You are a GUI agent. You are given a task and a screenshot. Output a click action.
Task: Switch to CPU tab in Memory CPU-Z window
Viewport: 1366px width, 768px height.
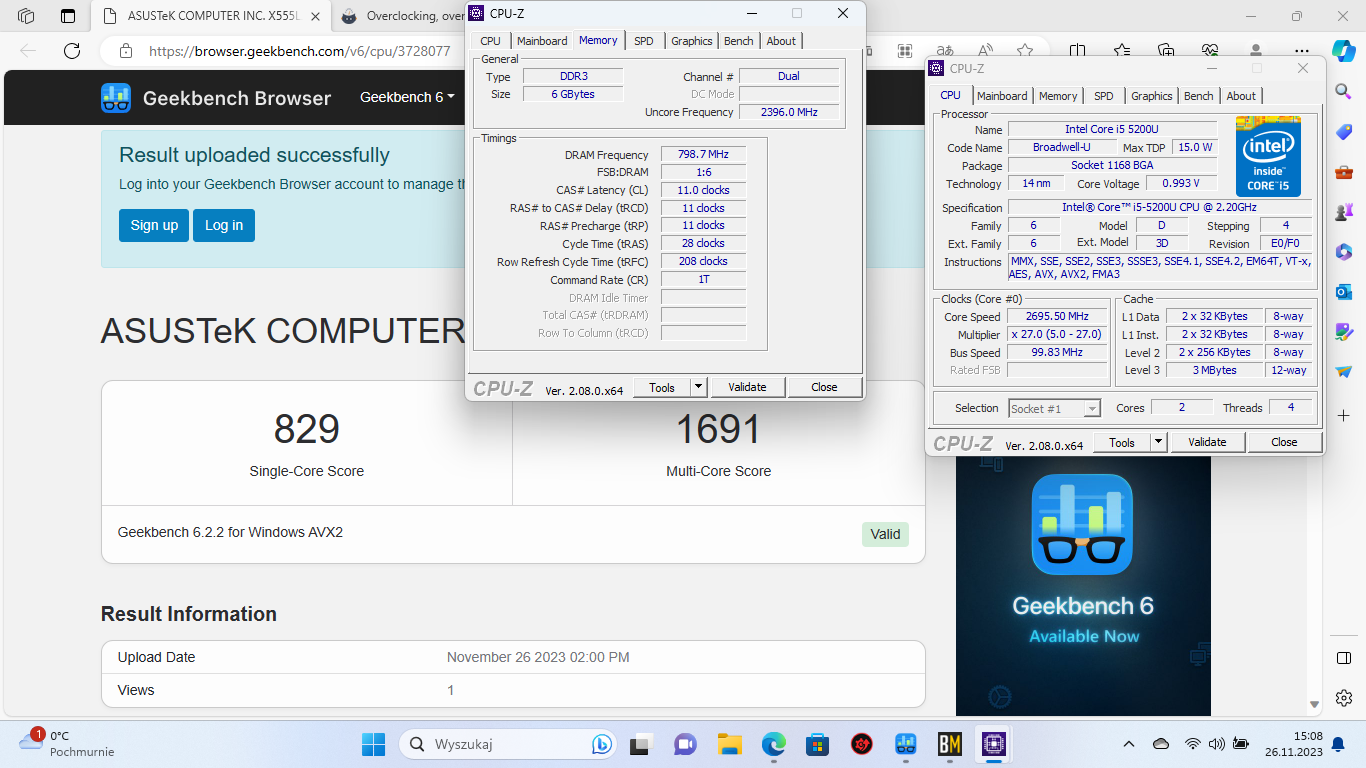coord(490,41)
